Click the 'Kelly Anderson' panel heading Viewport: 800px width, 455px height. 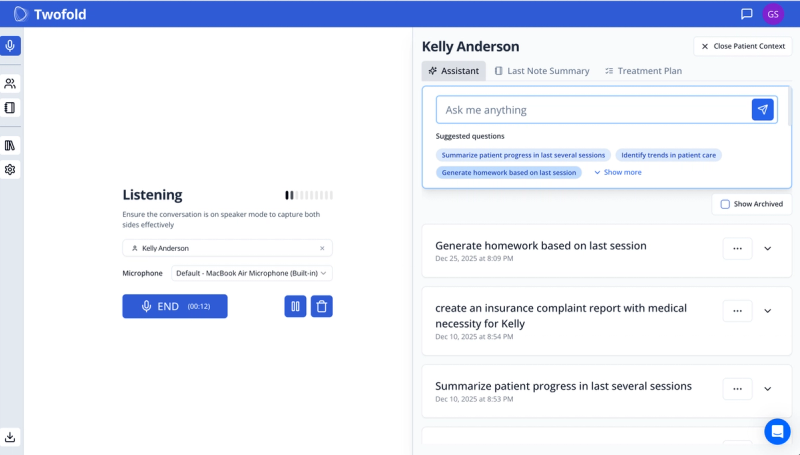(x=470, y=46)
